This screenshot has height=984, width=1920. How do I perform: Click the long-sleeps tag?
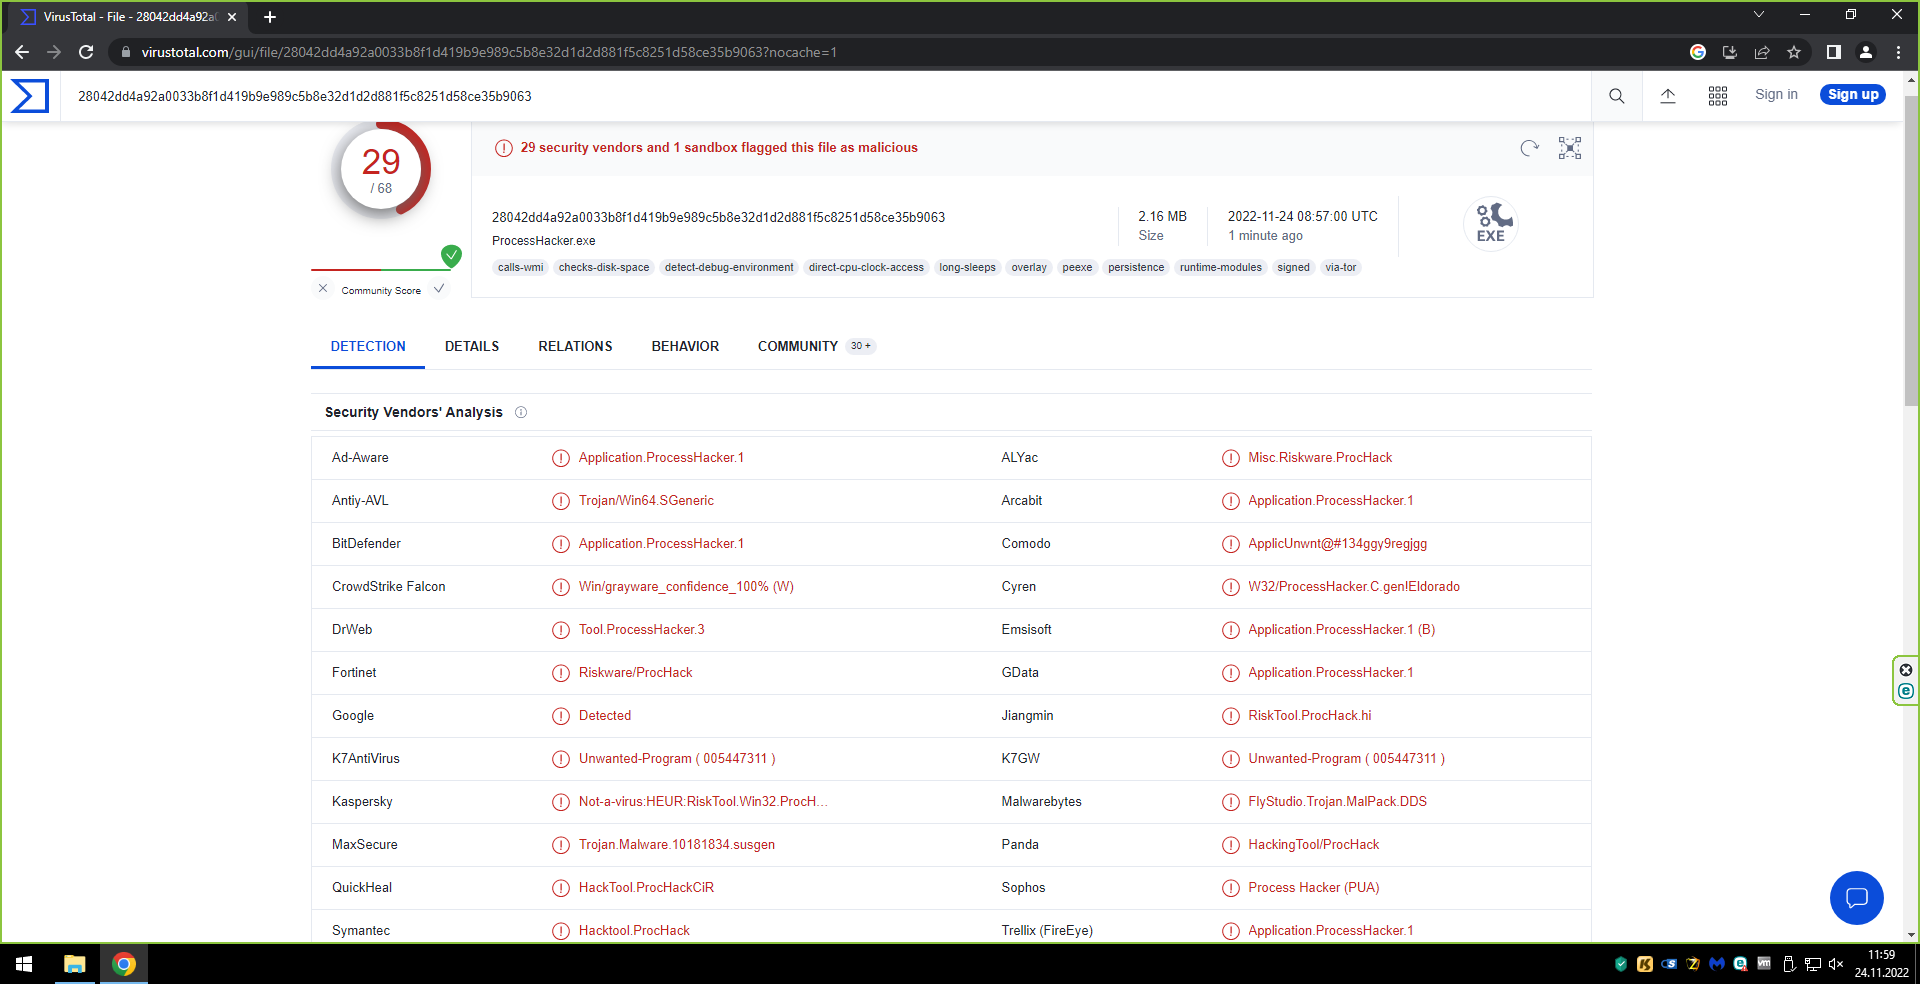pos(967,268)
